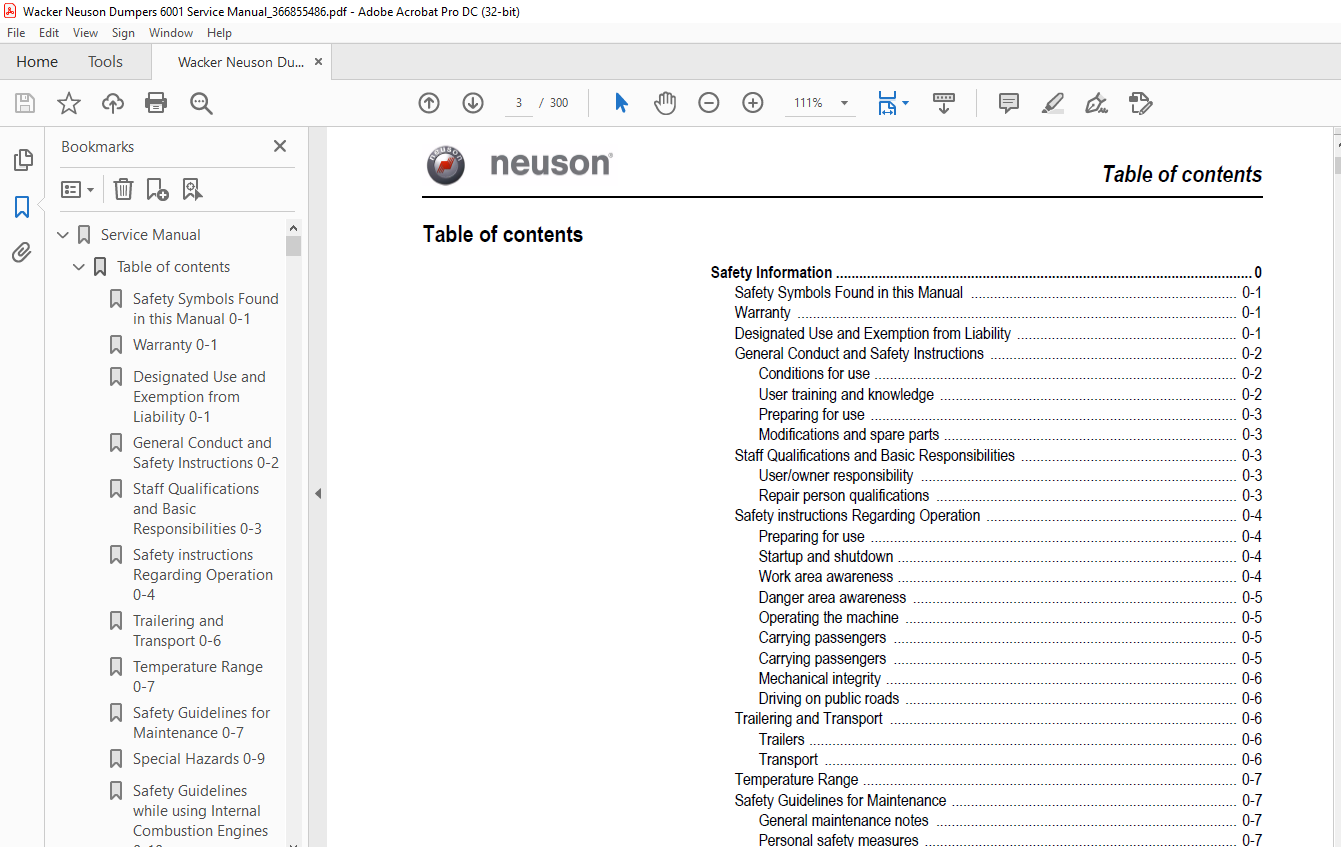Image resolution: width=1341 pixels, height=847 pixels.
Task: Open the Window menu
Action: click(x=171, y=33)
